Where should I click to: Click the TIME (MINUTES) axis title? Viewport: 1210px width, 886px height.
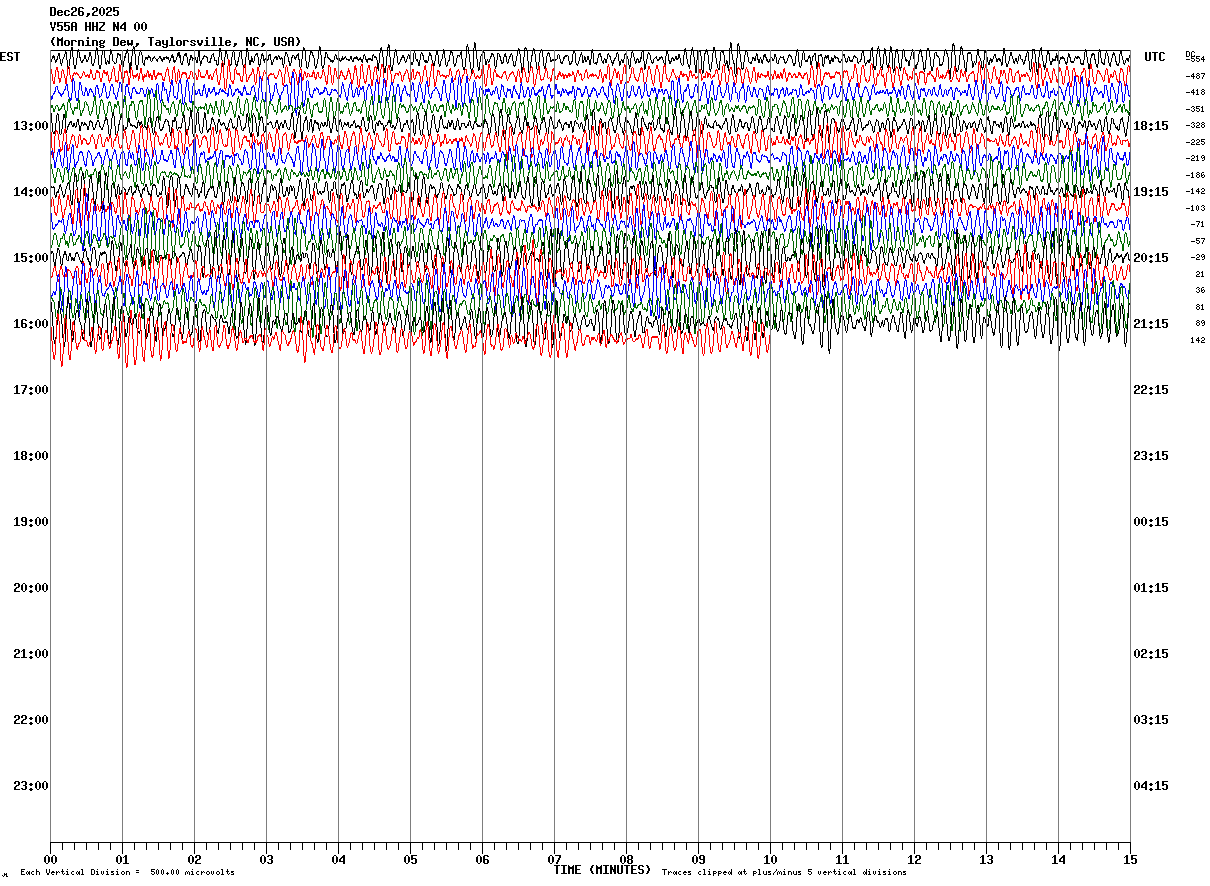[602, 869]
